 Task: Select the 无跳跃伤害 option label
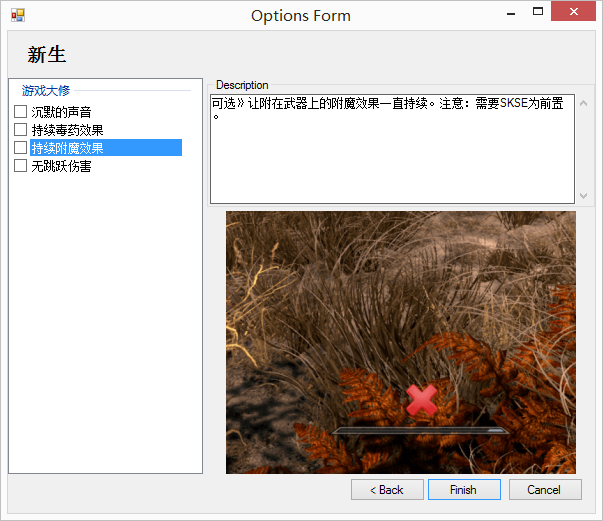(x=61, y=166)
